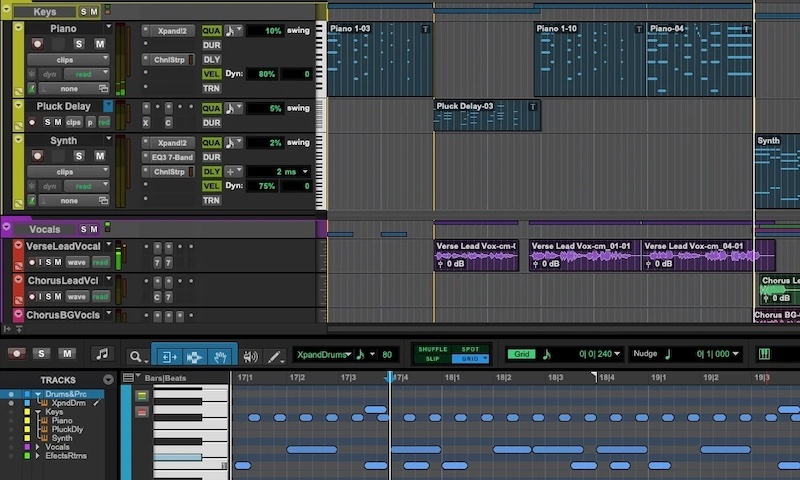The image size is (800, 480).
Task: Select the Trim tool in editor toolbar
Action: click(x=168, y=355)
